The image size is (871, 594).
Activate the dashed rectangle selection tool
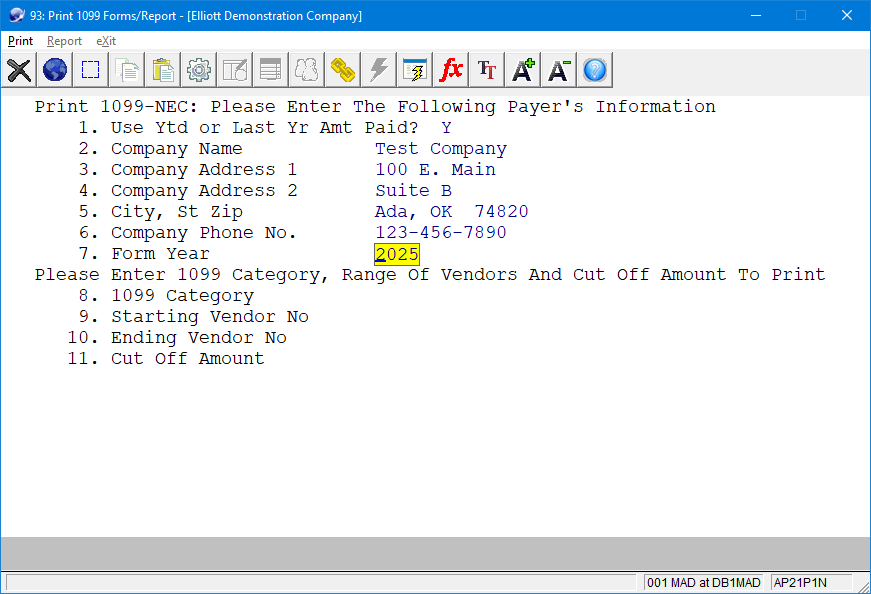(x=91, y=70)
